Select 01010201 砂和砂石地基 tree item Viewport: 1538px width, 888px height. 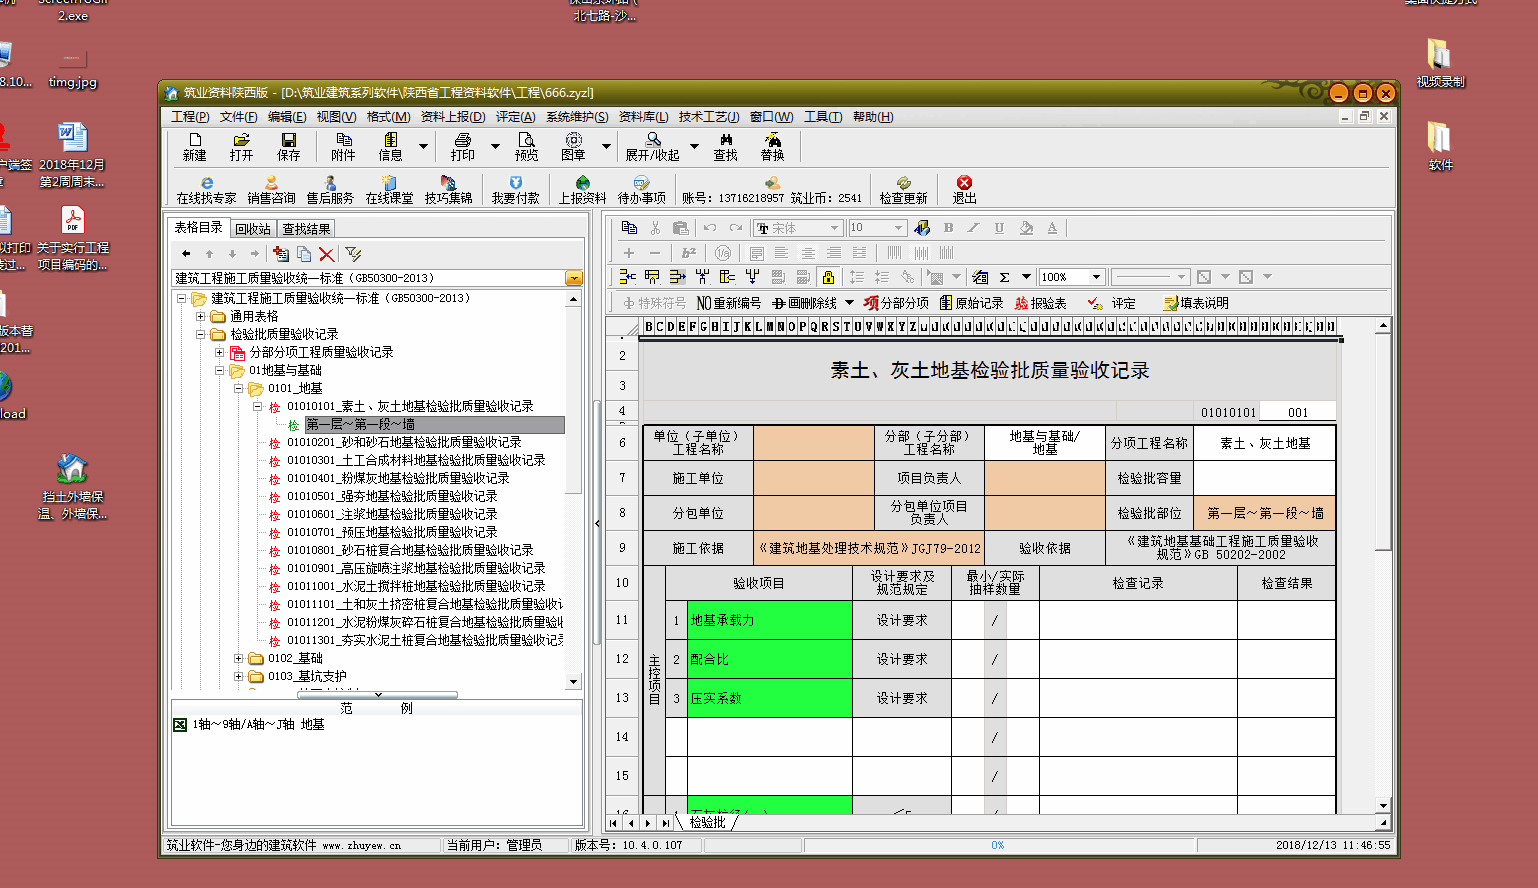click(x=403, y=442)
